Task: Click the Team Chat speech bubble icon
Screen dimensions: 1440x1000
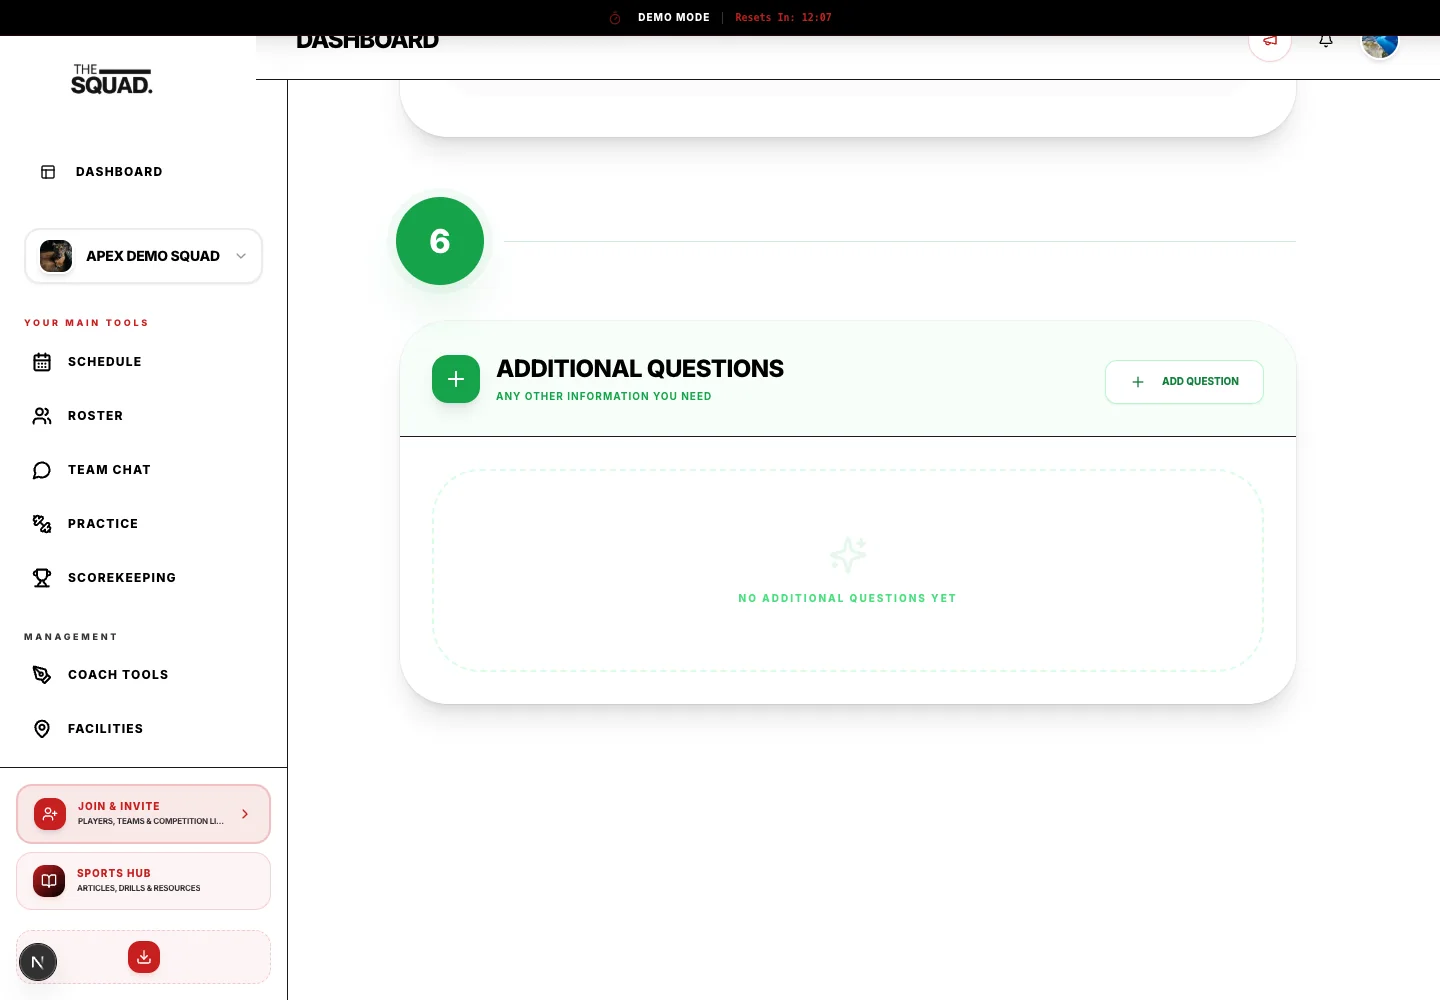Action: click(x=42, y=470)
